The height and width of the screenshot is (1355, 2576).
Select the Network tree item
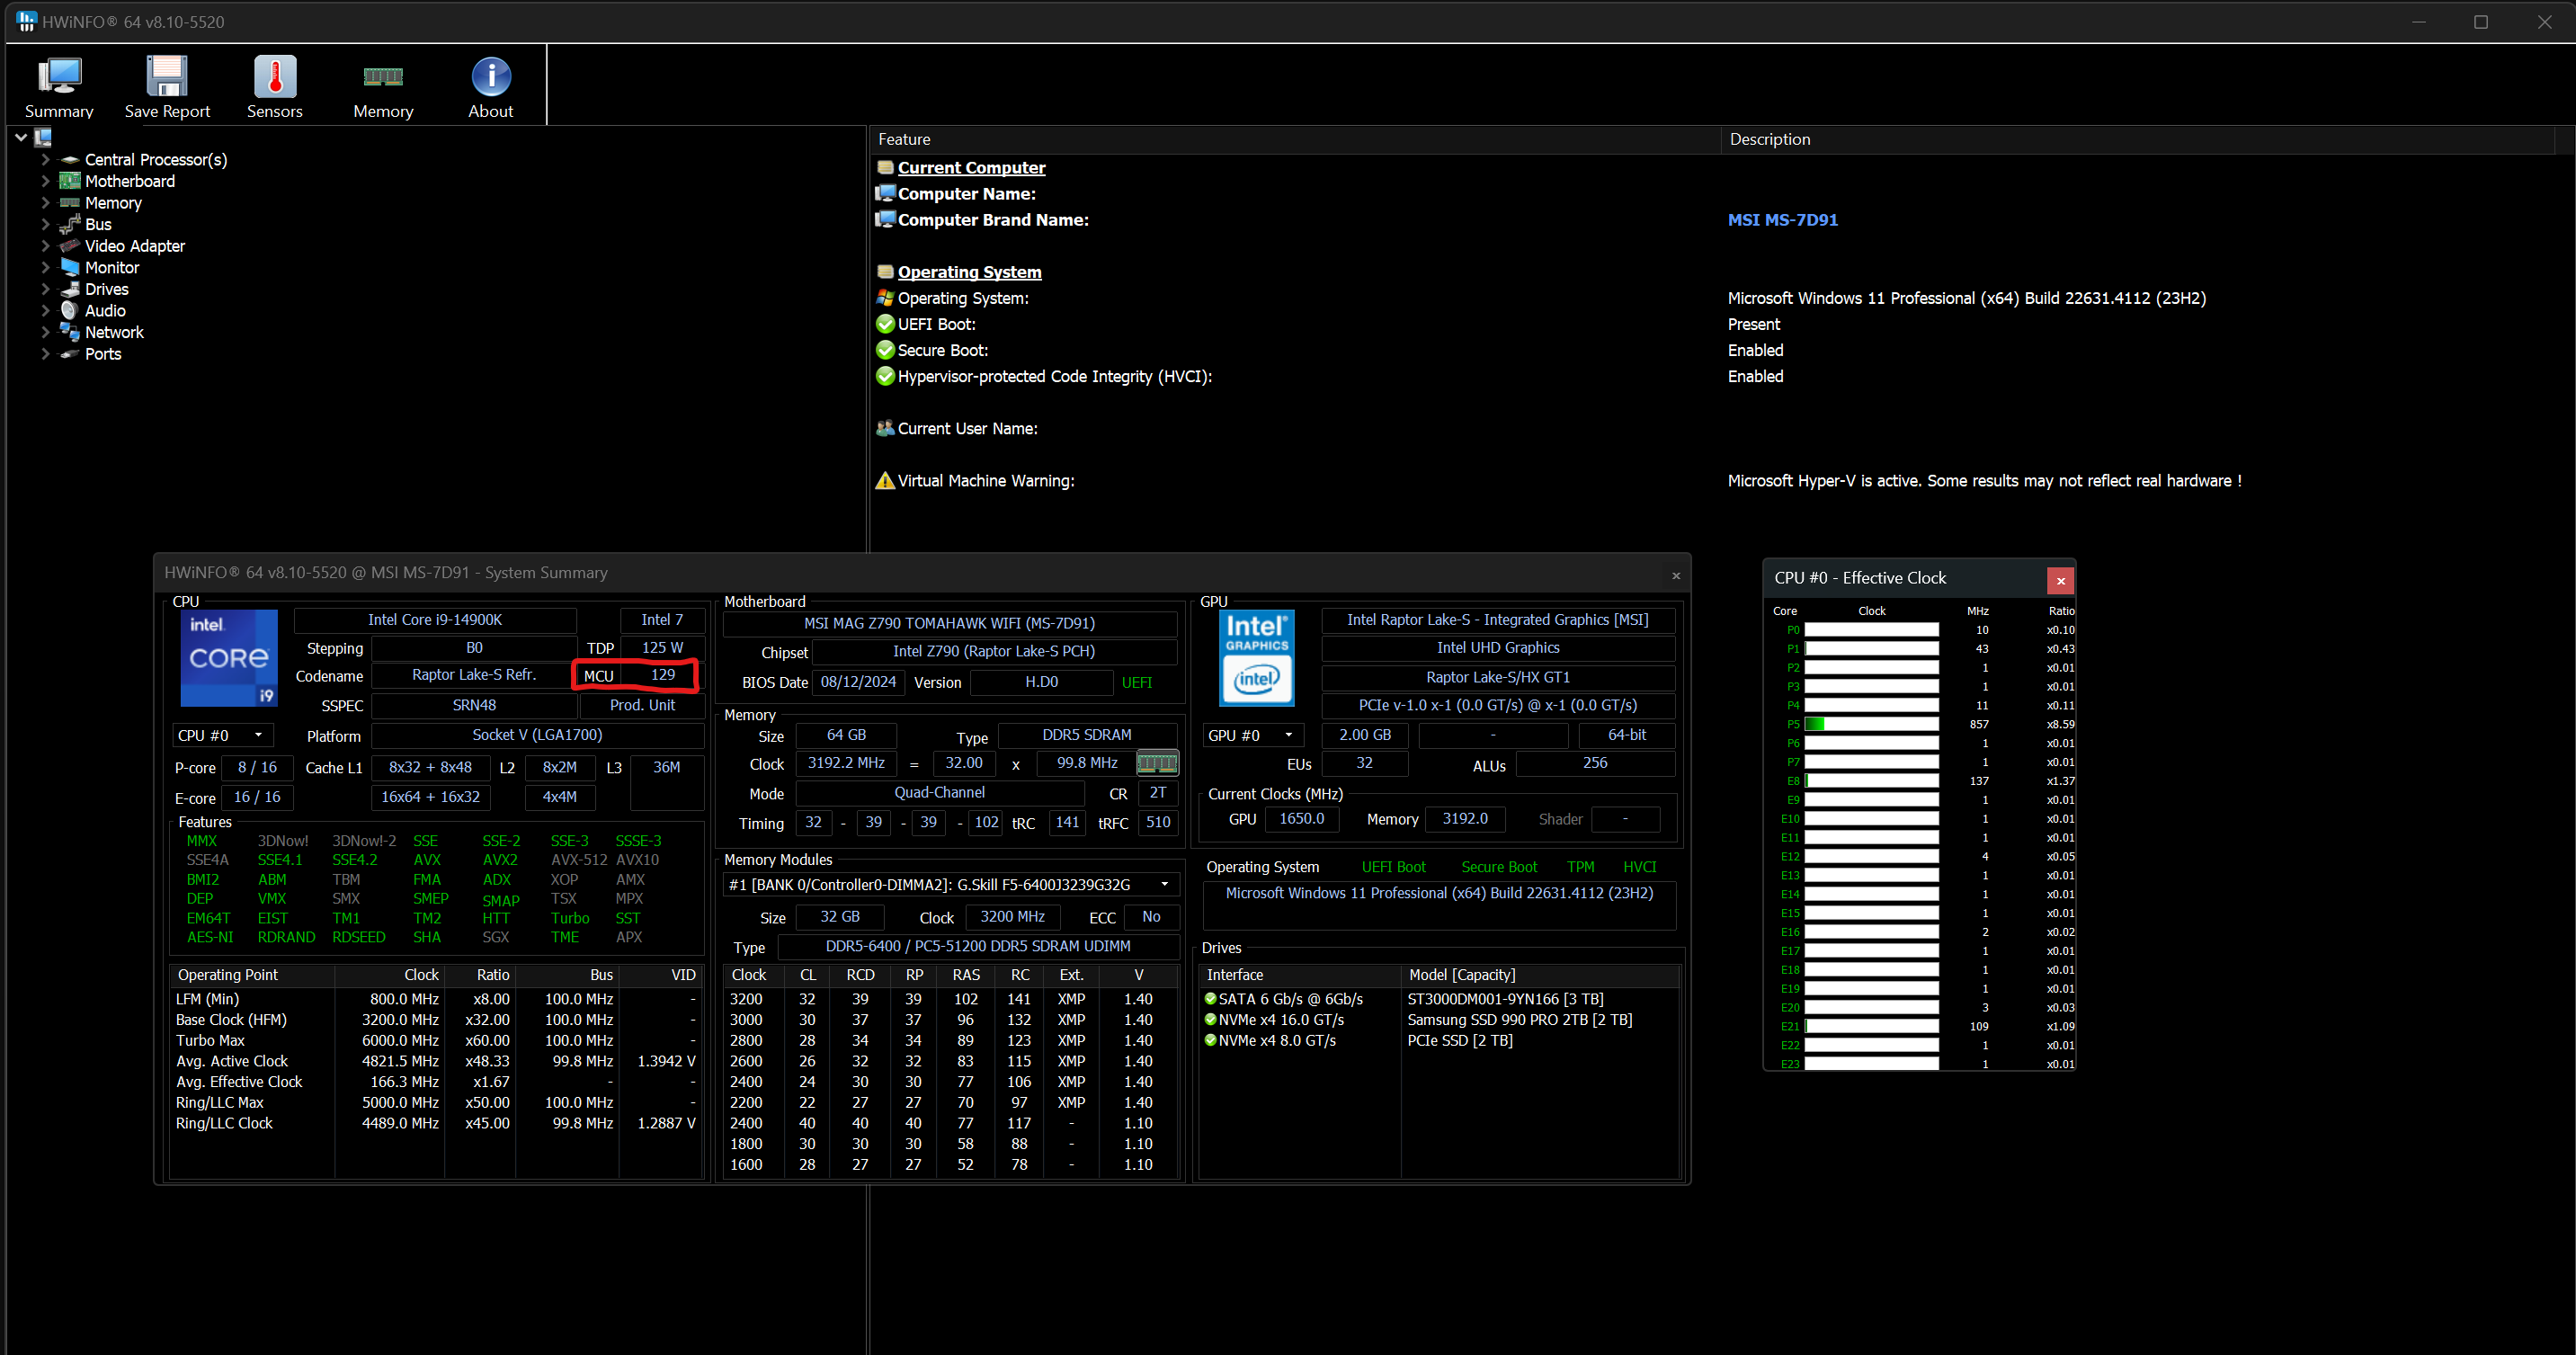pyautogui.click(x=114, y=332)
